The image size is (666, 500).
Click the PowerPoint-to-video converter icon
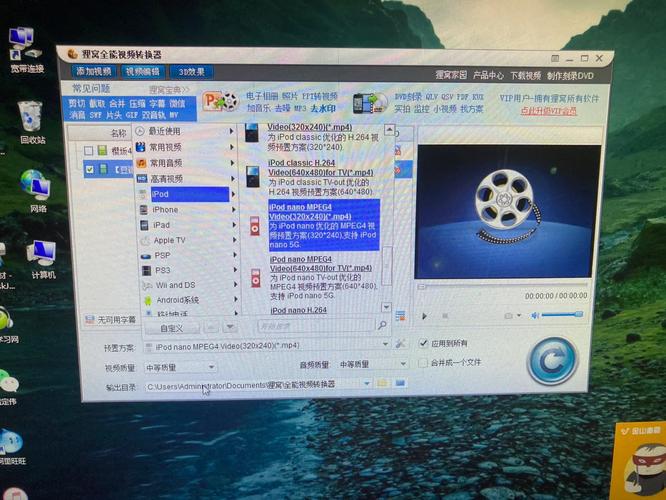coord(220,102)
